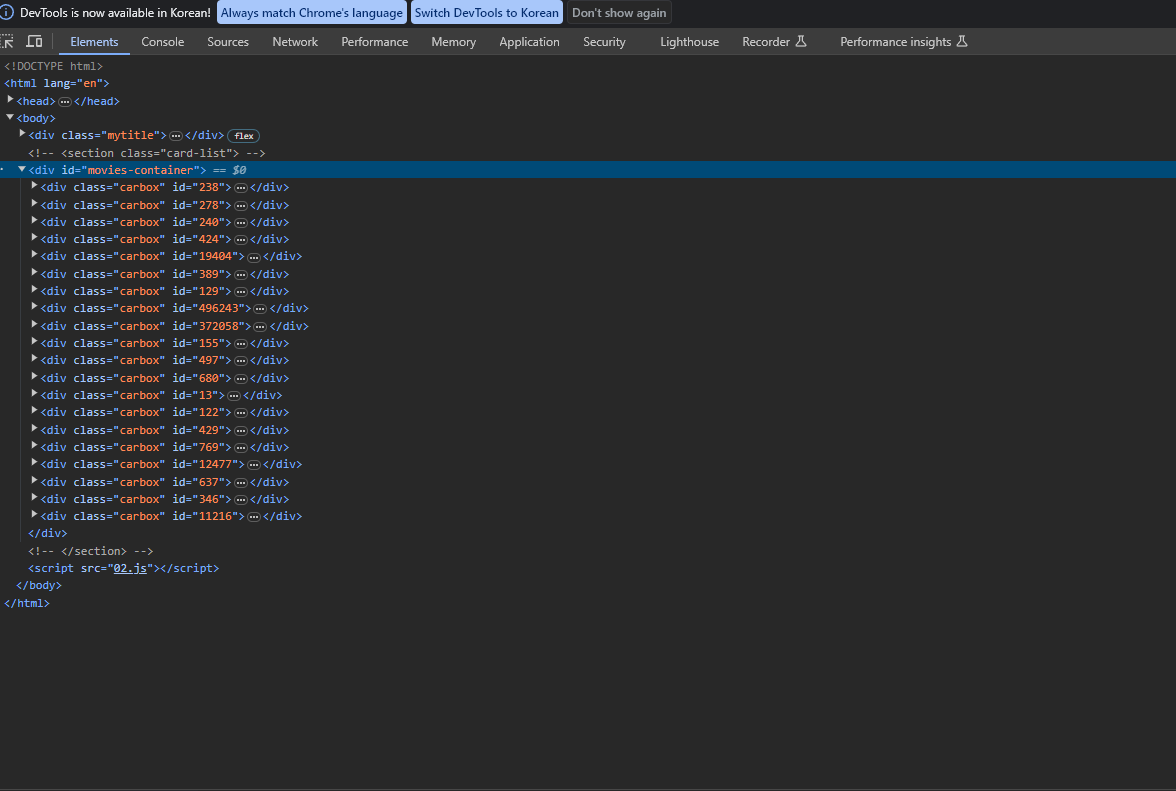Switch to the Security tab
The image size is (1176, 791).
(604, 42)
